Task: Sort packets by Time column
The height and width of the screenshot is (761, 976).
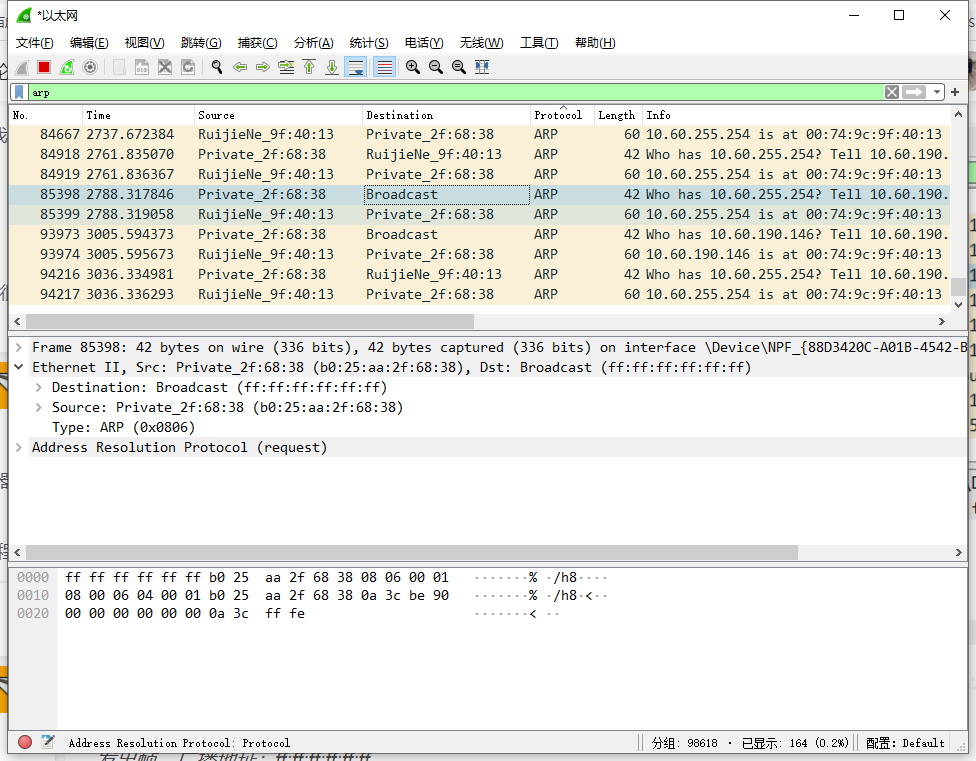Action: point(138,115)
